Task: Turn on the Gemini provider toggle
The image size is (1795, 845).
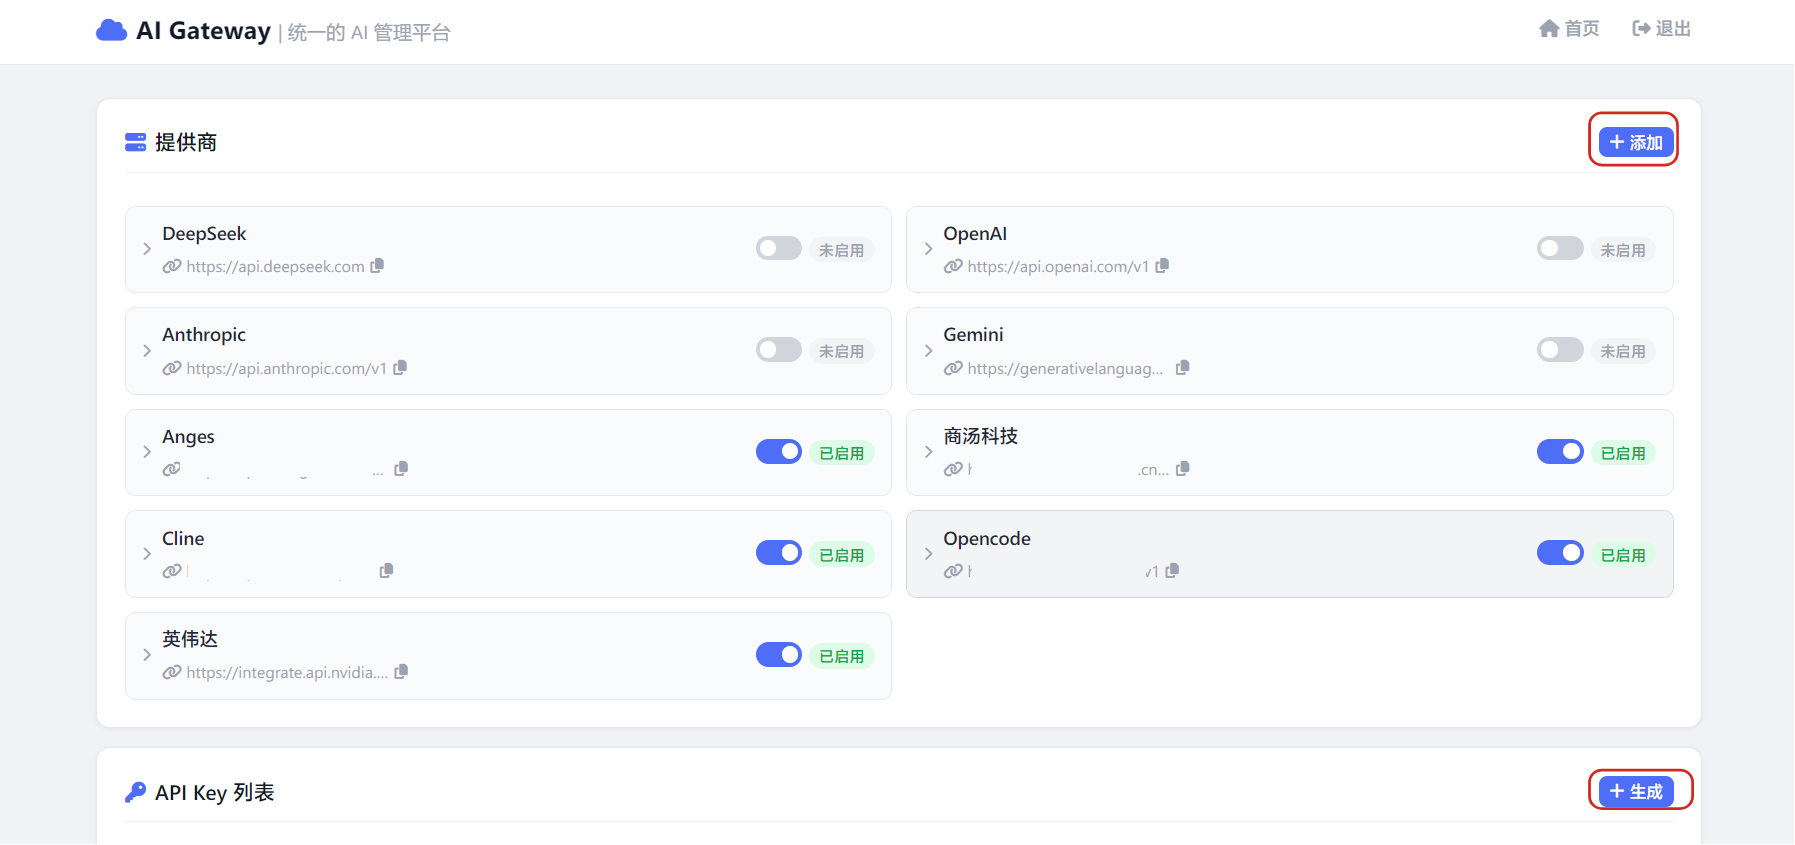Action: [1560, 350]
